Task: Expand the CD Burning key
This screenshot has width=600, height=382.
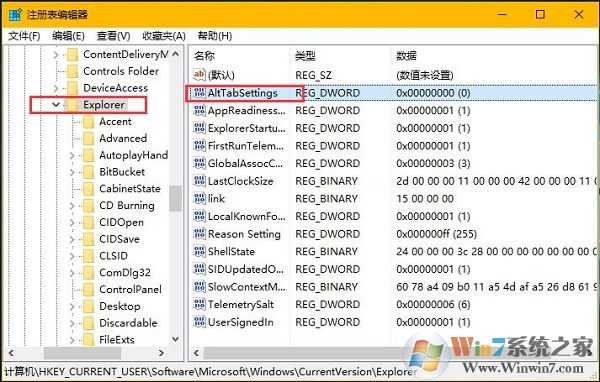Action: (x=72, y=206)
